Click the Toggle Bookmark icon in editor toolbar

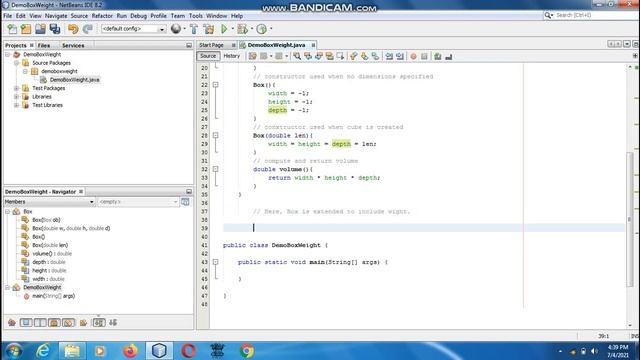point(375,56)
